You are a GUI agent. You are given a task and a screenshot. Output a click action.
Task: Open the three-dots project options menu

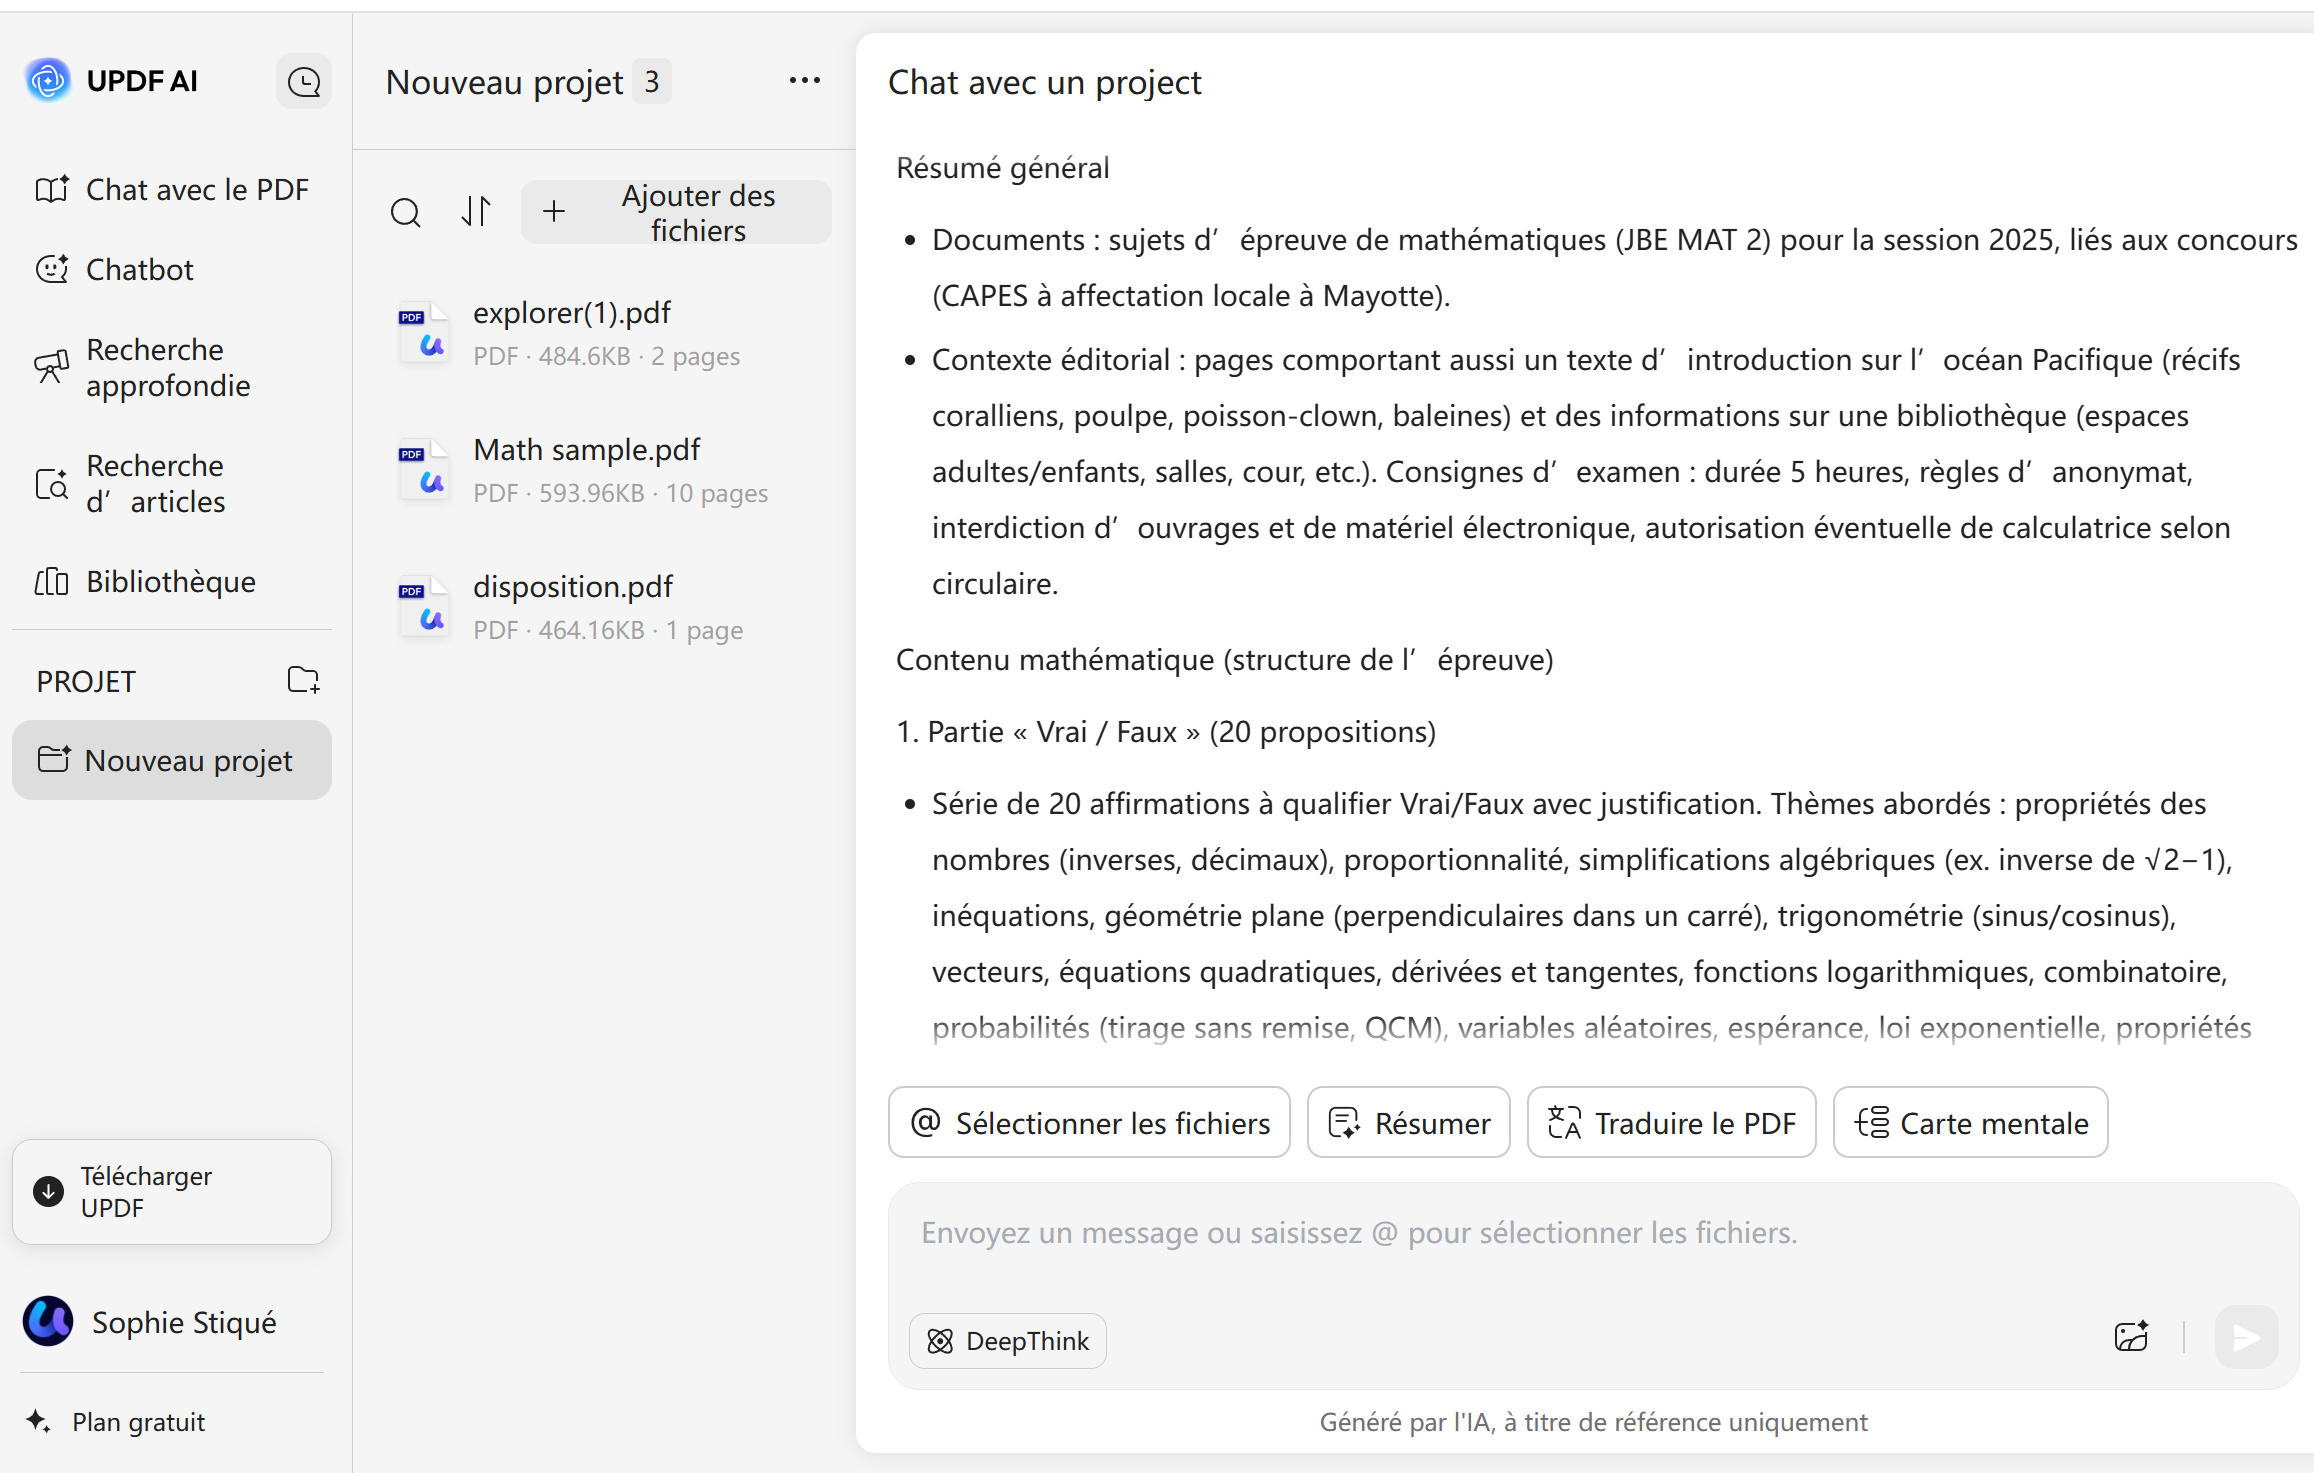(x=804, y=81)
